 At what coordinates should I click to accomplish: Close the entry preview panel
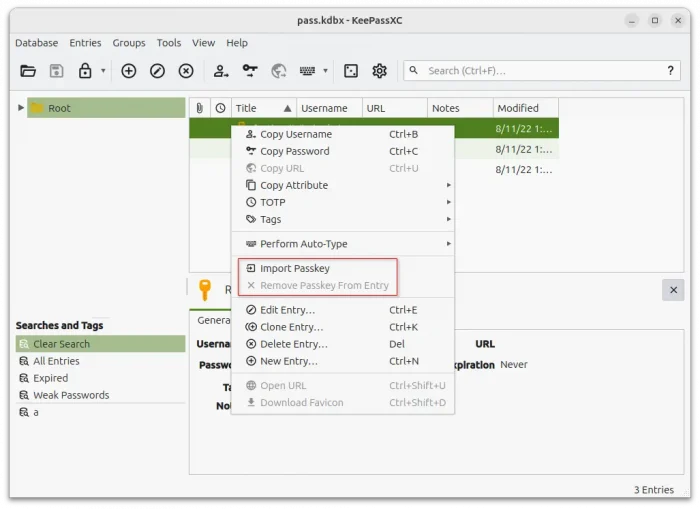(x=673, y=289)
